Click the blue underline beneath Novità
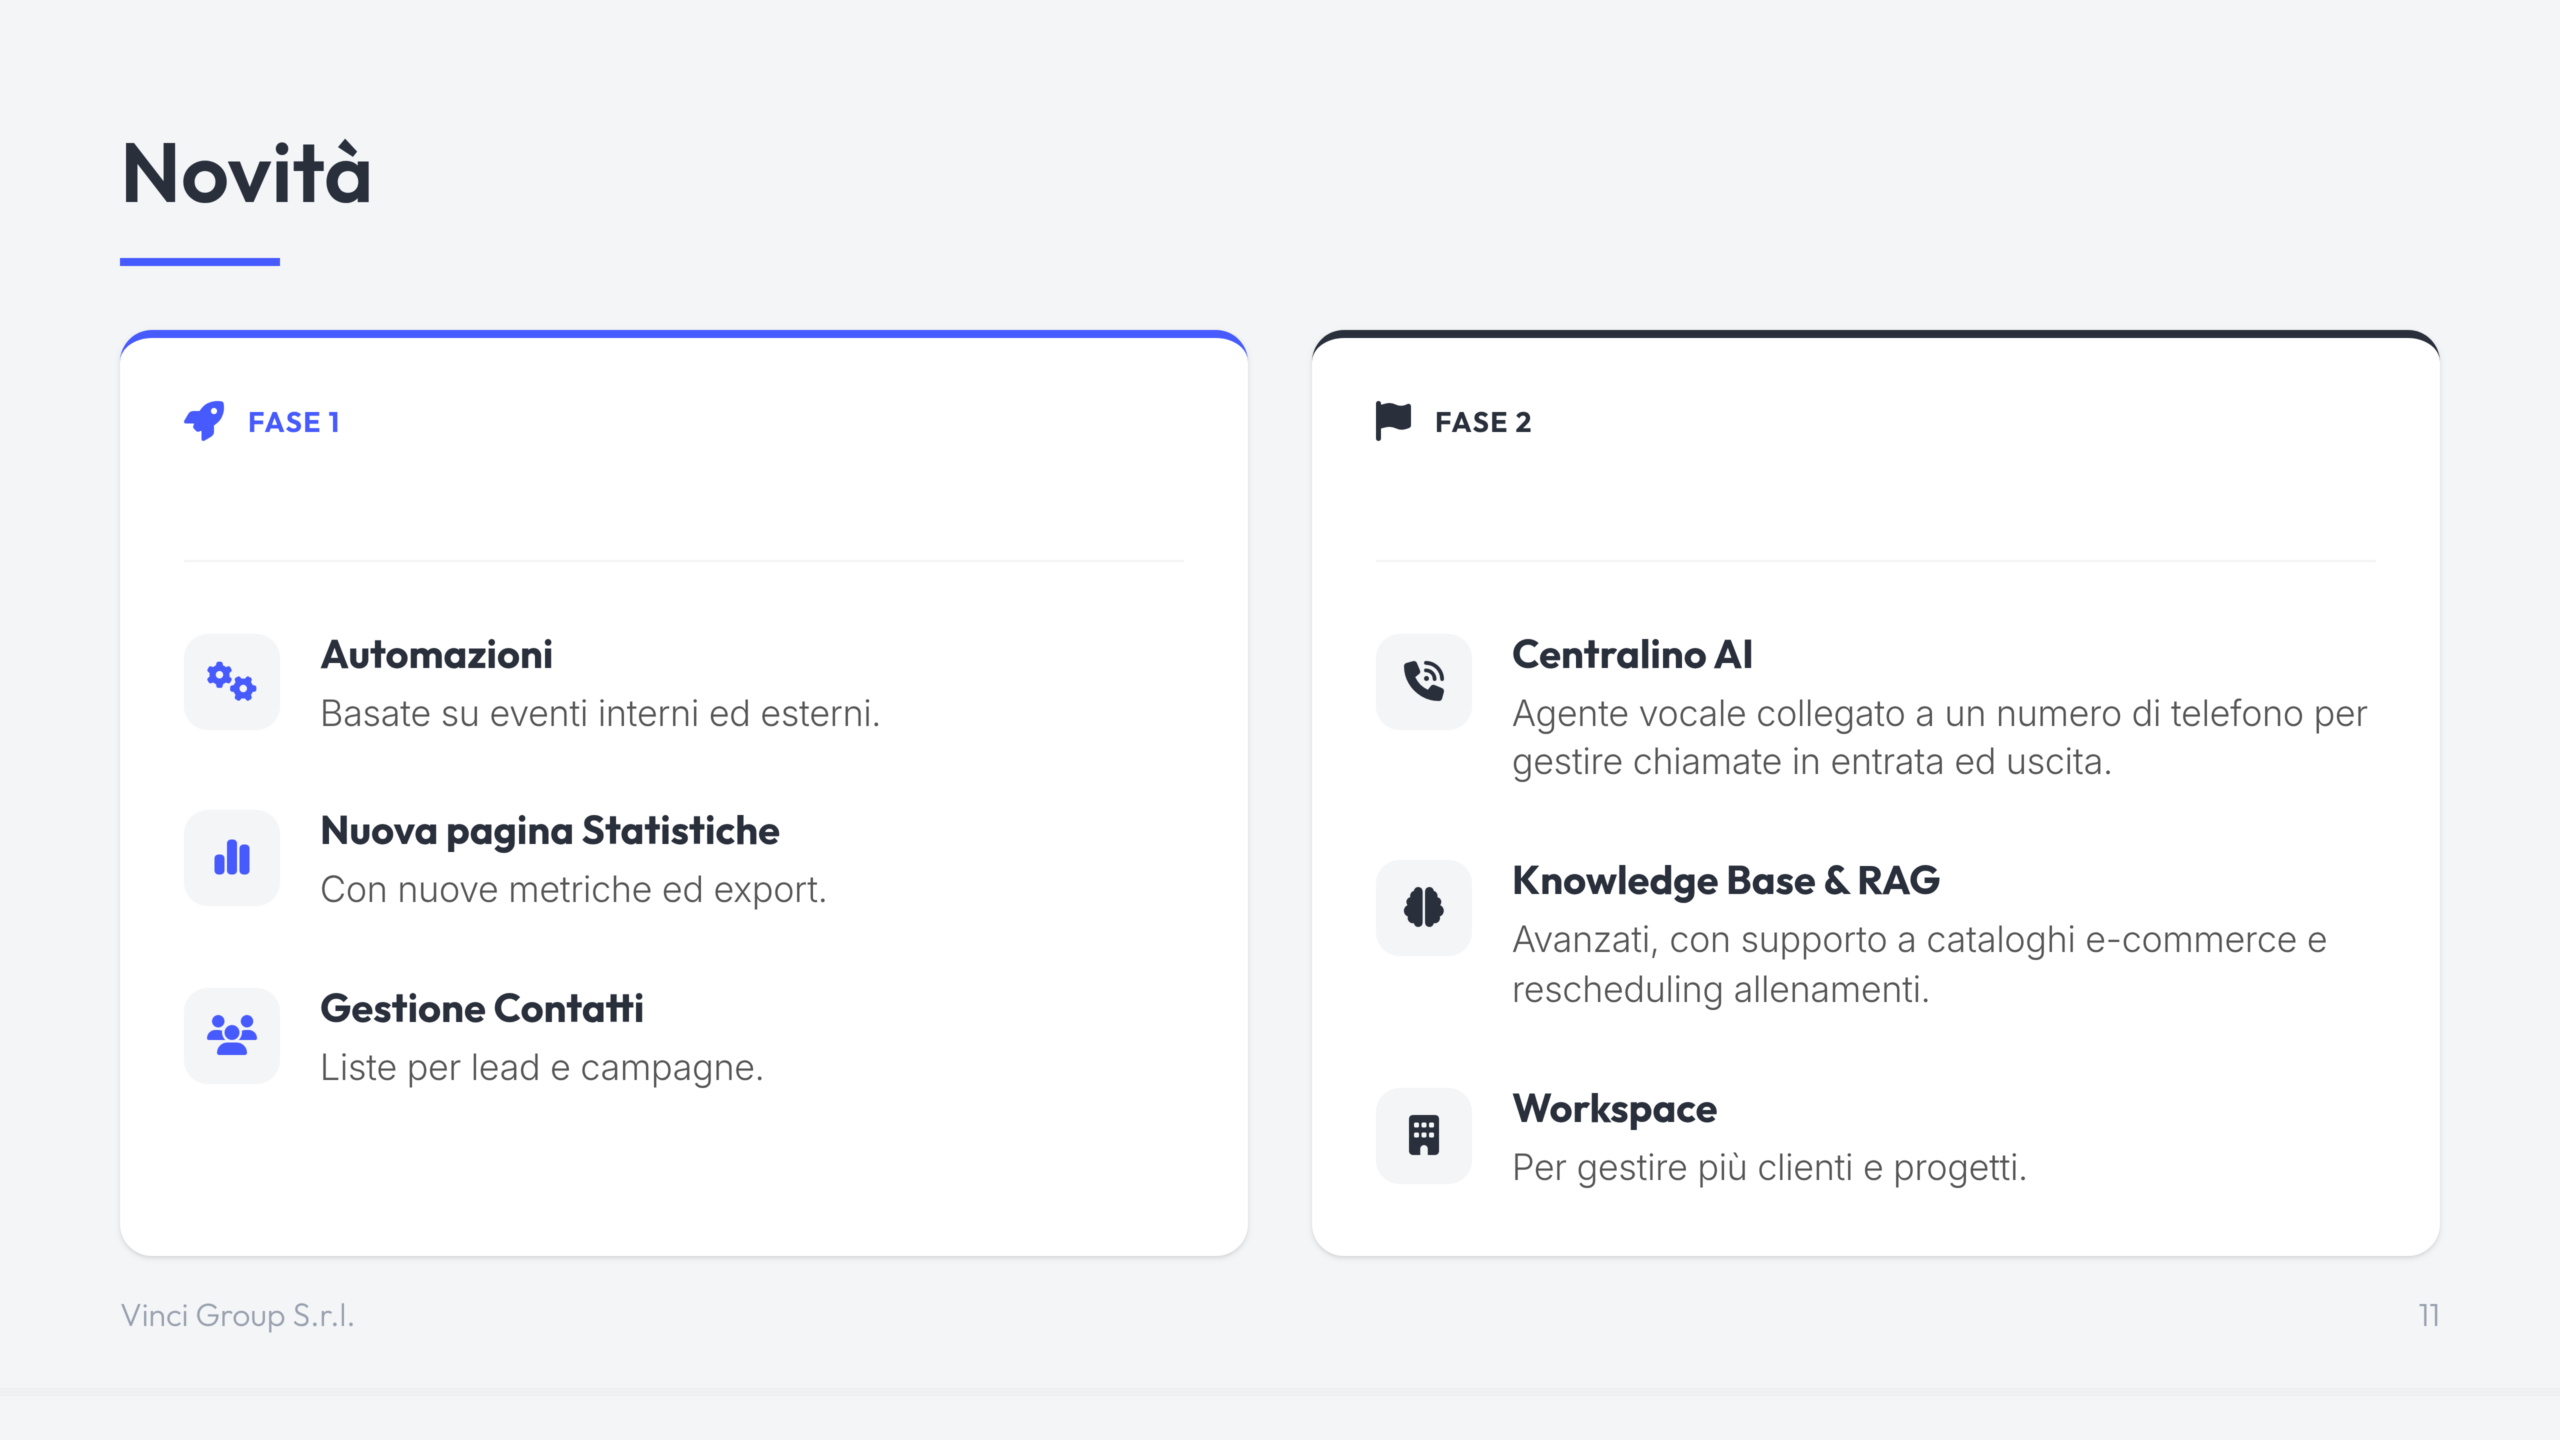Image resolution: width=2560 pixels, height=1440 pixels. click(199, 262)
